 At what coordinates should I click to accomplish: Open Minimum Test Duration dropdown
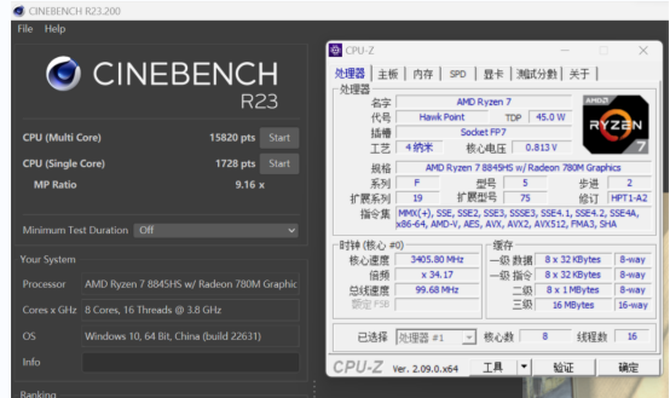pos(216,230)
